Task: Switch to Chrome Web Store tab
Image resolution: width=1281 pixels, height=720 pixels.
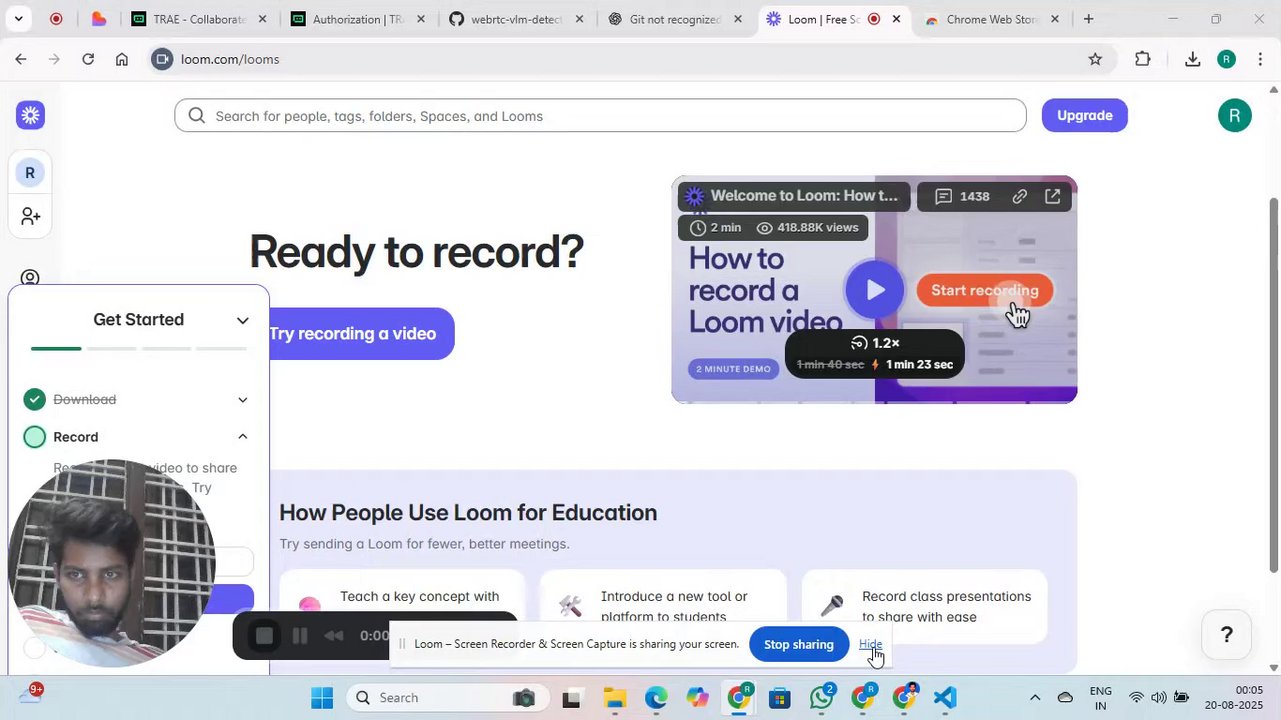Action: 992,19
